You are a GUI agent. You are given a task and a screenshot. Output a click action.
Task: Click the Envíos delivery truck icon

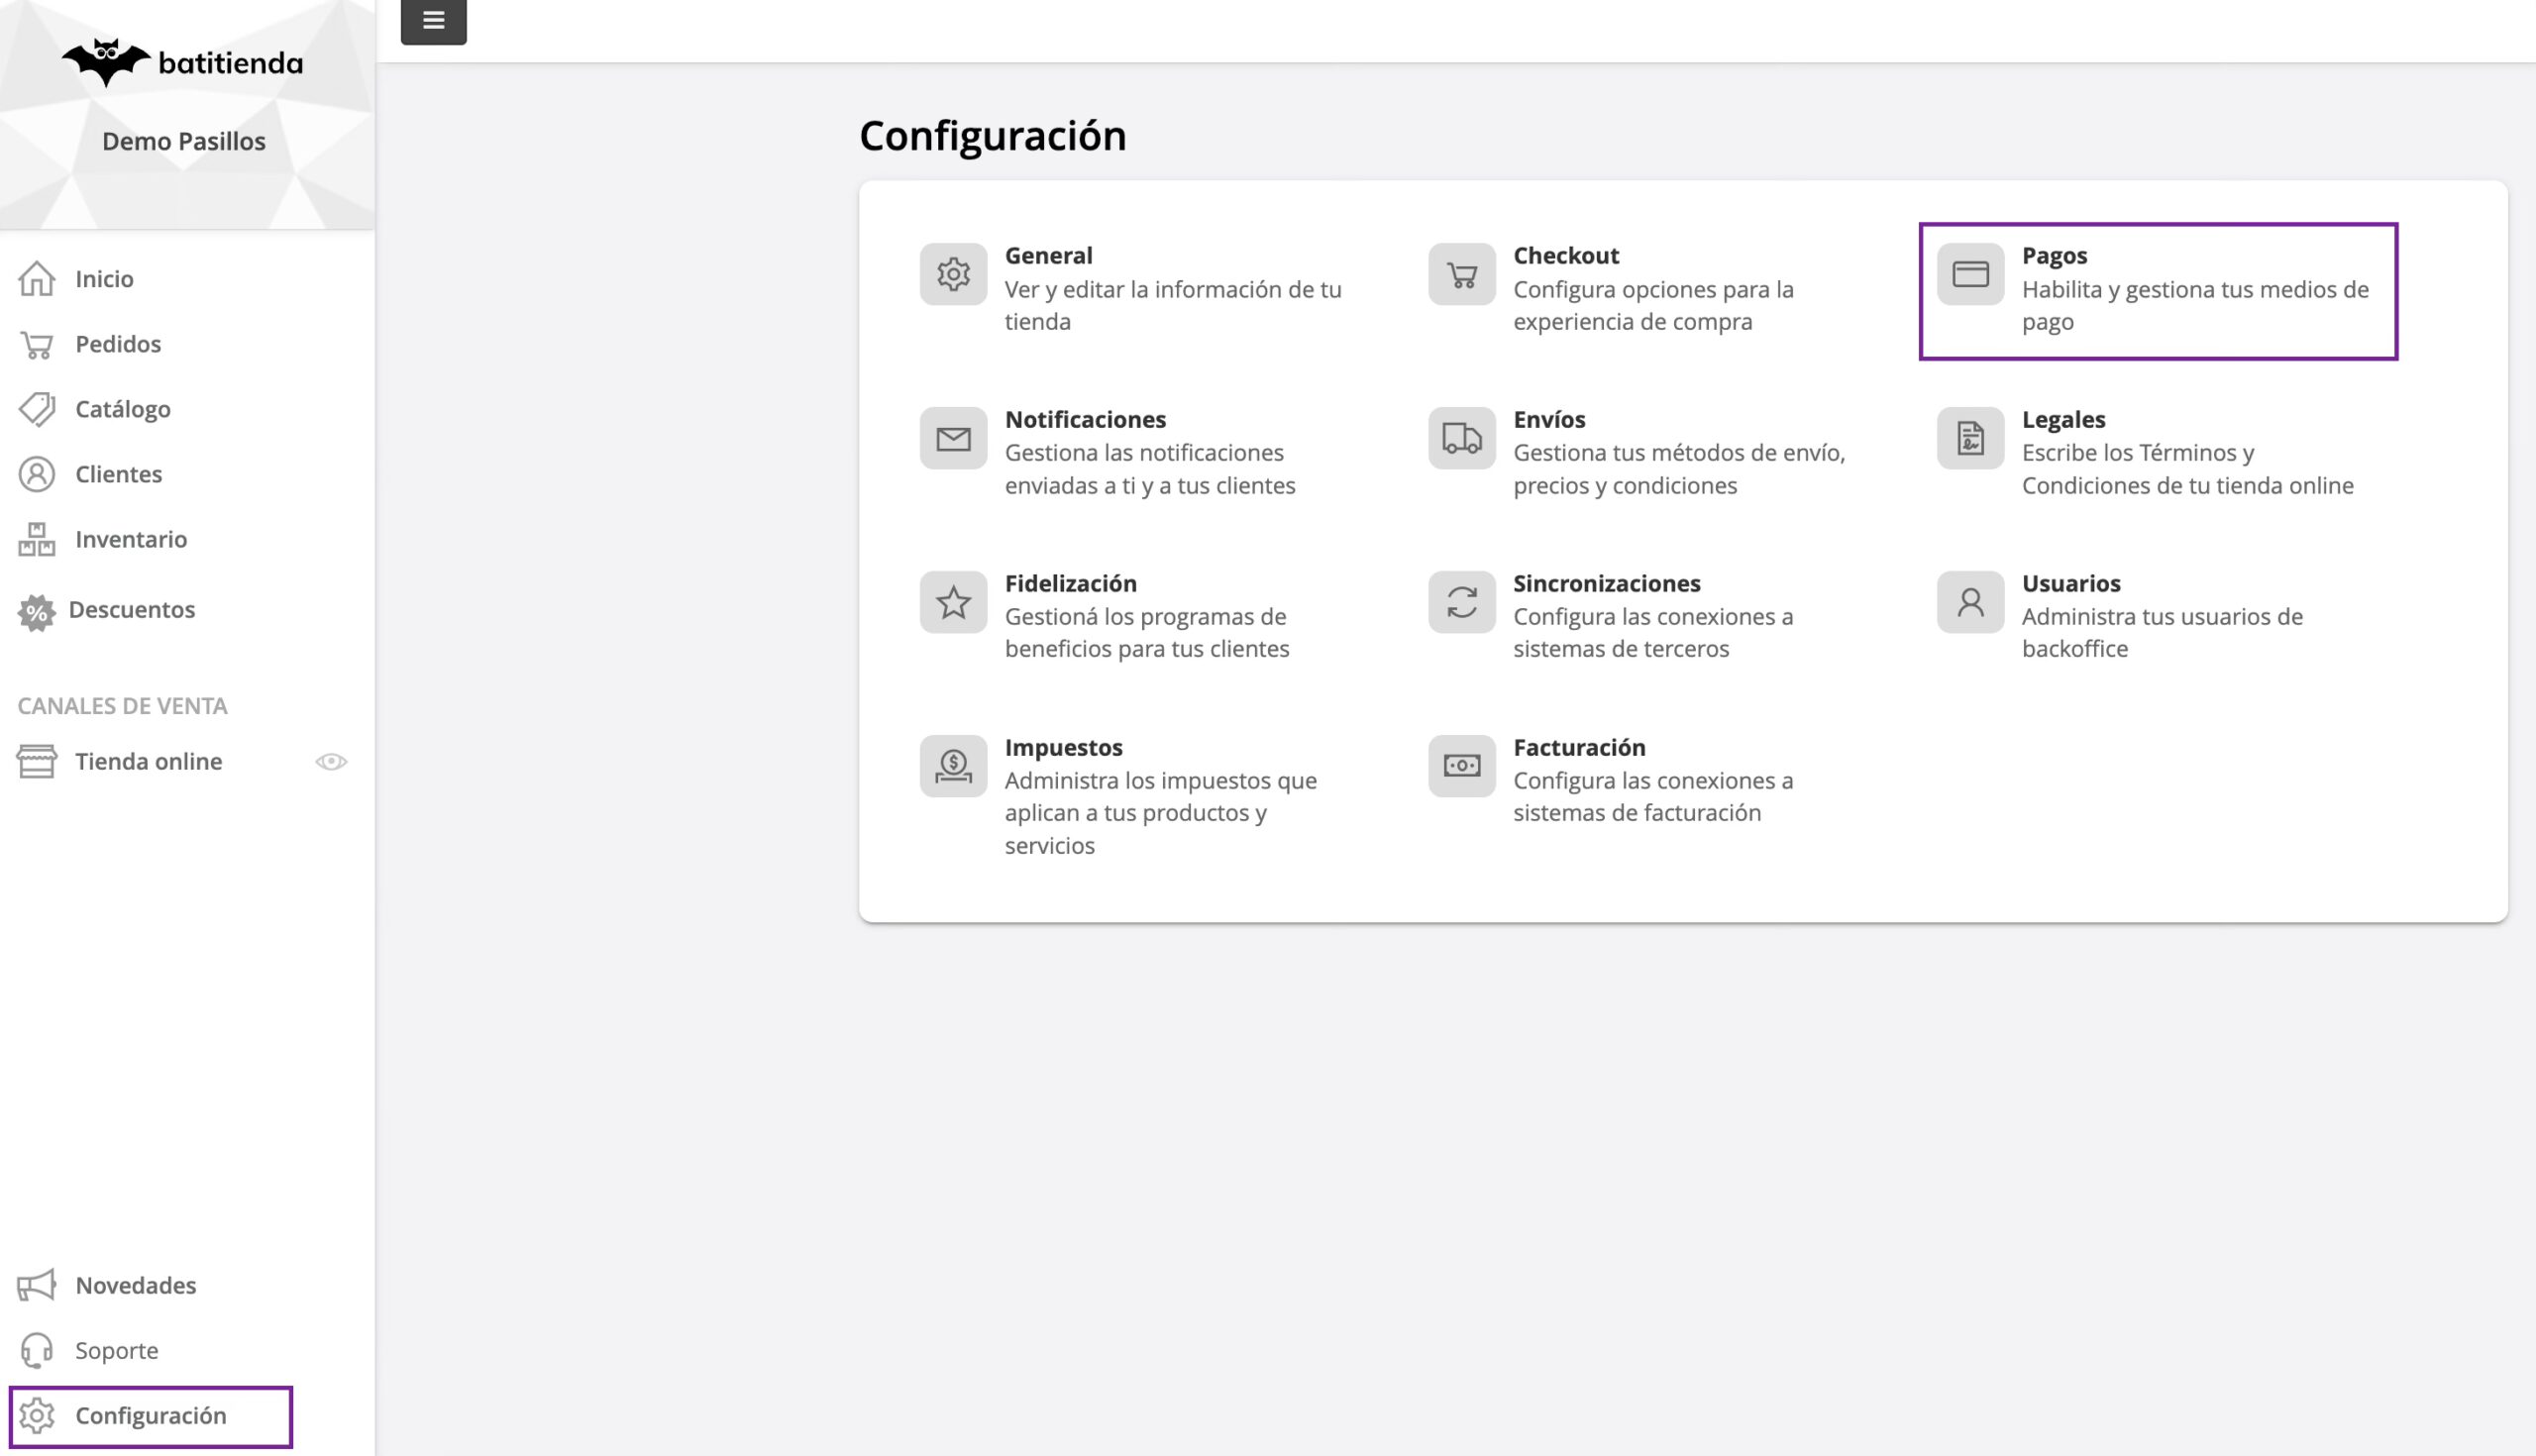click(x=1461, y=438)
